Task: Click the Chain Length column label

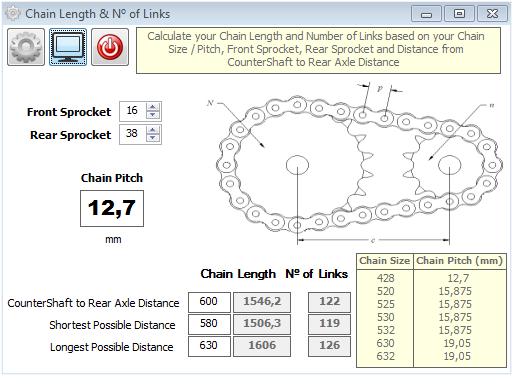Action: (238, 274)
